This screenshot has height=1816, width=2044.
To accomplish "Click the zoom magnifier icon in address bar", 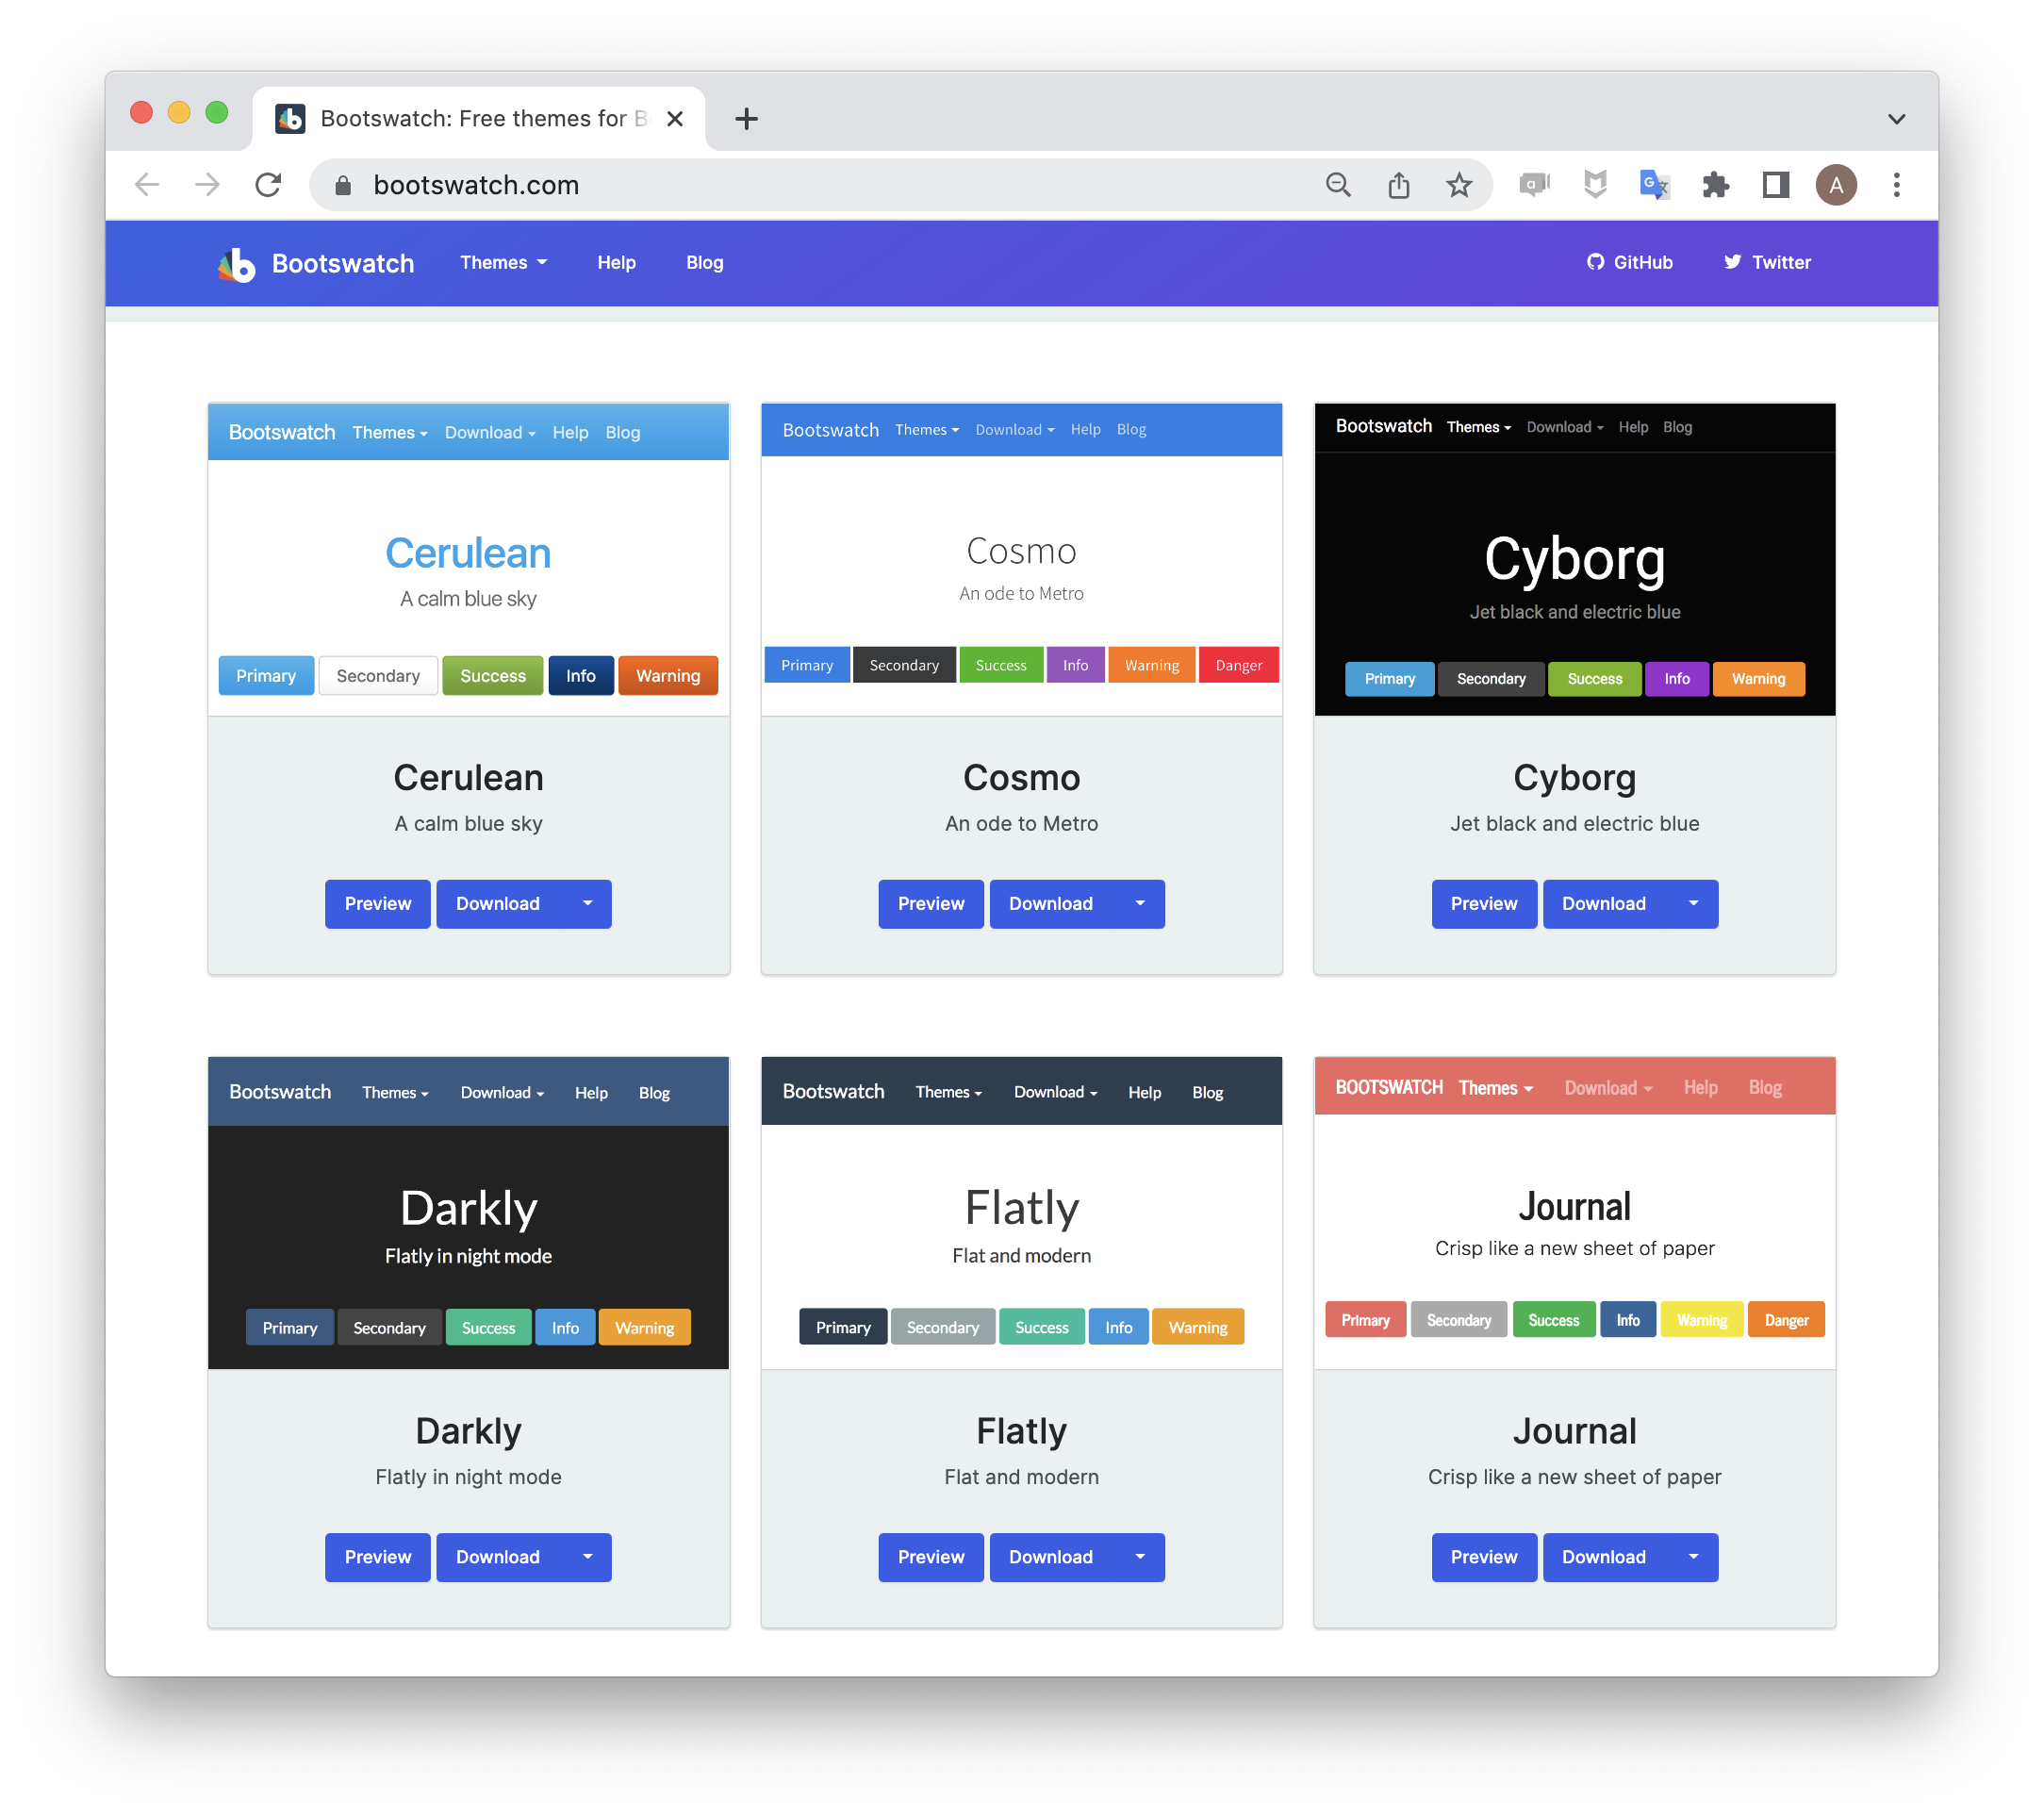I will pos(1338,185).
